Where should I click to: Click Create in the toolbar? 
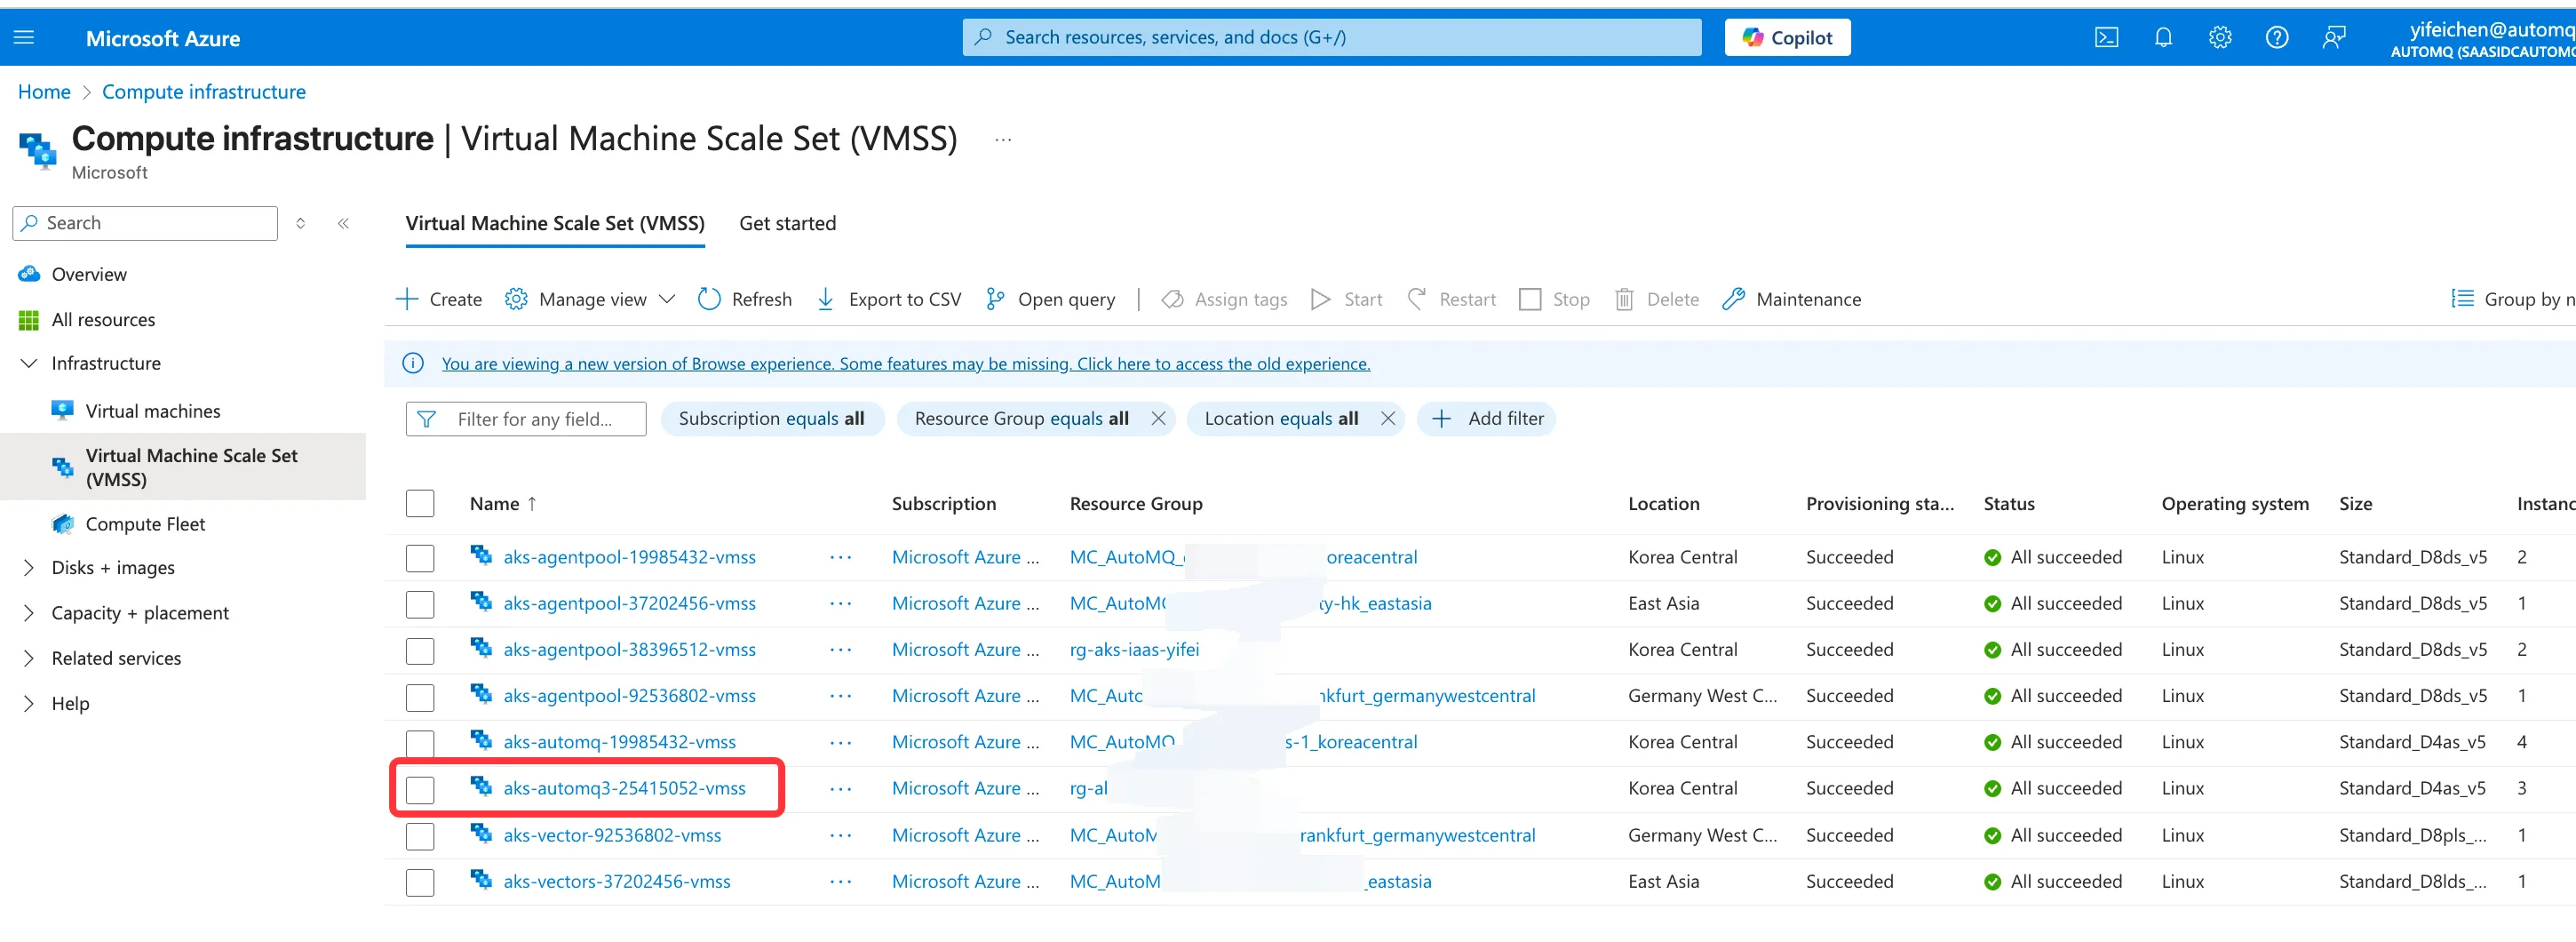tap(439, 299)
